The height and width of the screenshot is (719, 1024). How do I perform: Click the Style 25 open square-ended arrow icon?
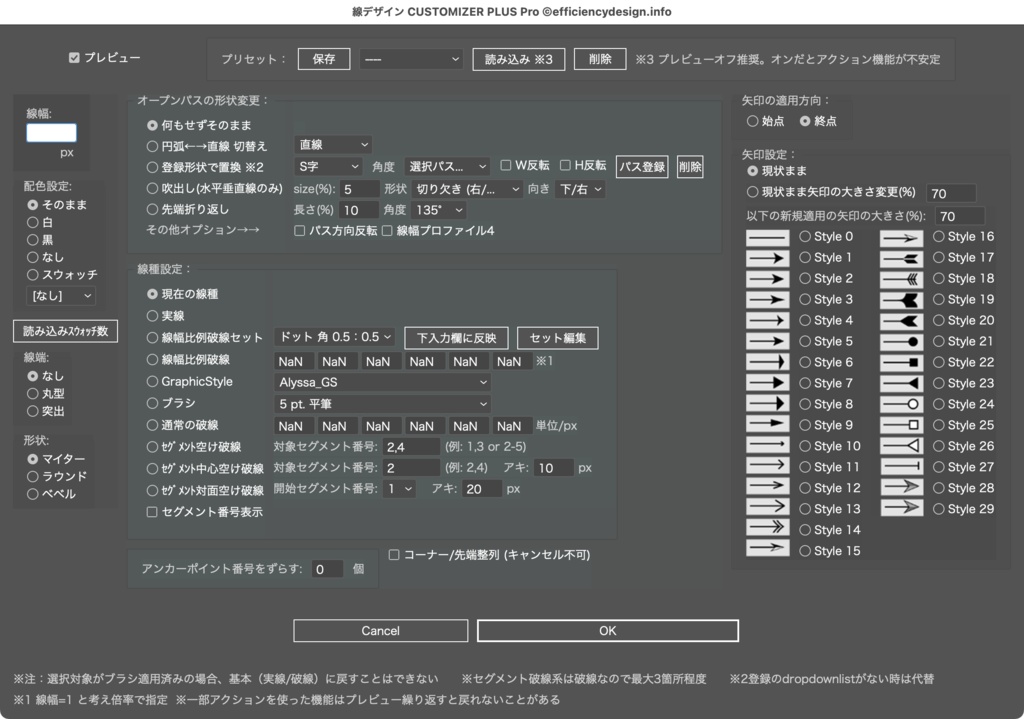tap(901, 424)
